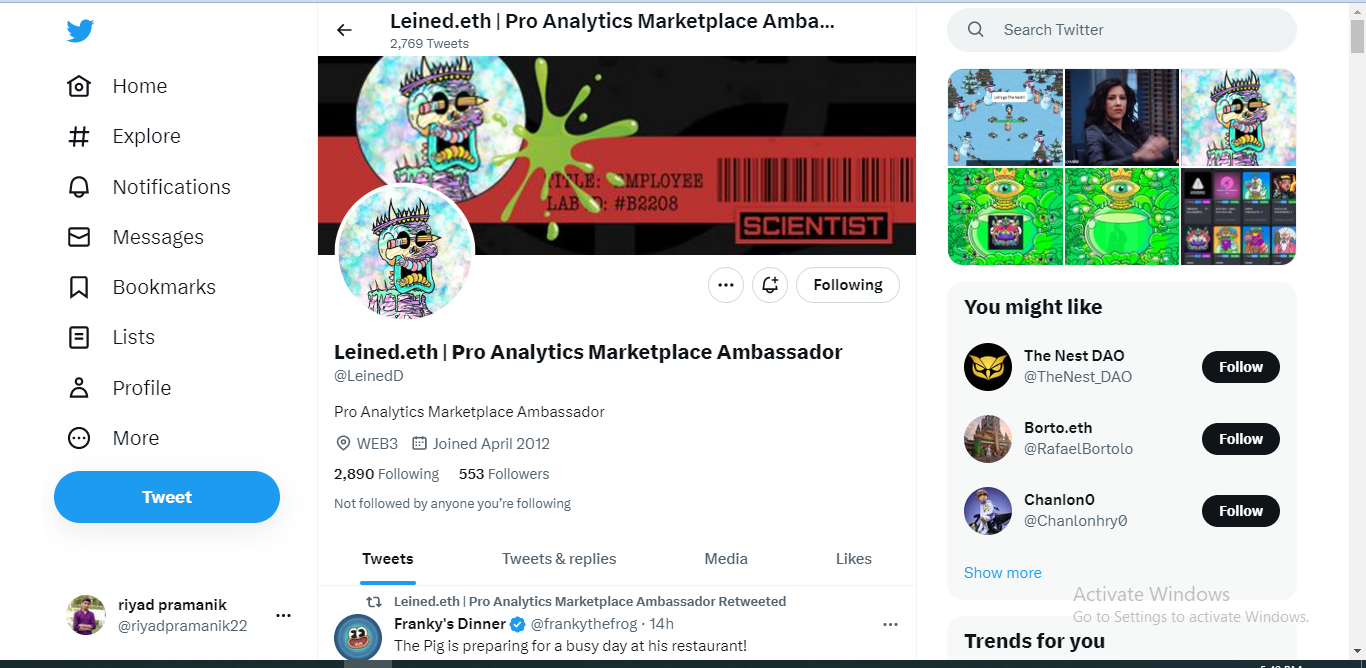
Task: Open Notifications via the bell icon
Action: pyautogui.click(x=78, y=187)
